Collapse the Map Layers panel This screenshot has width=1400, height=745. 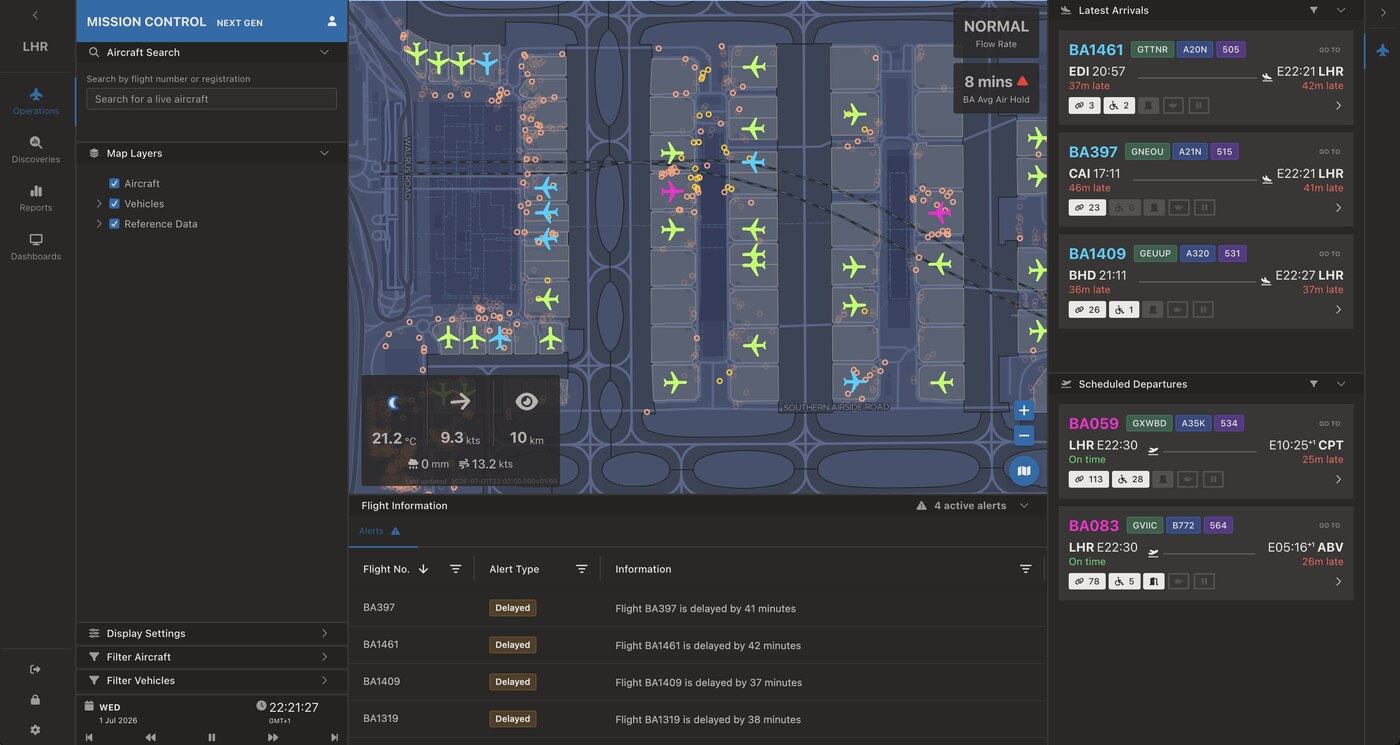pyautogui.click(x=324, y=153)
